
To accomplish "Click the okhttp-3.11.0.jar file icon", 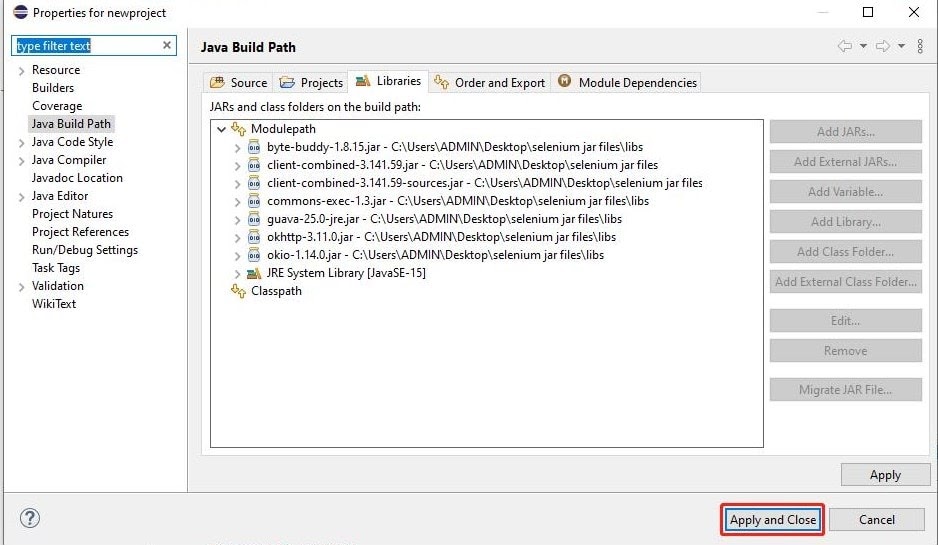I will coord(254,237).
